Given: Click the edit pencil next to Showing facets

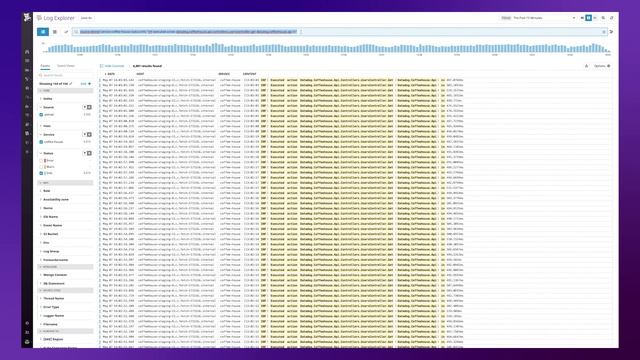Looking at the screenshot, I should point(71,84).
